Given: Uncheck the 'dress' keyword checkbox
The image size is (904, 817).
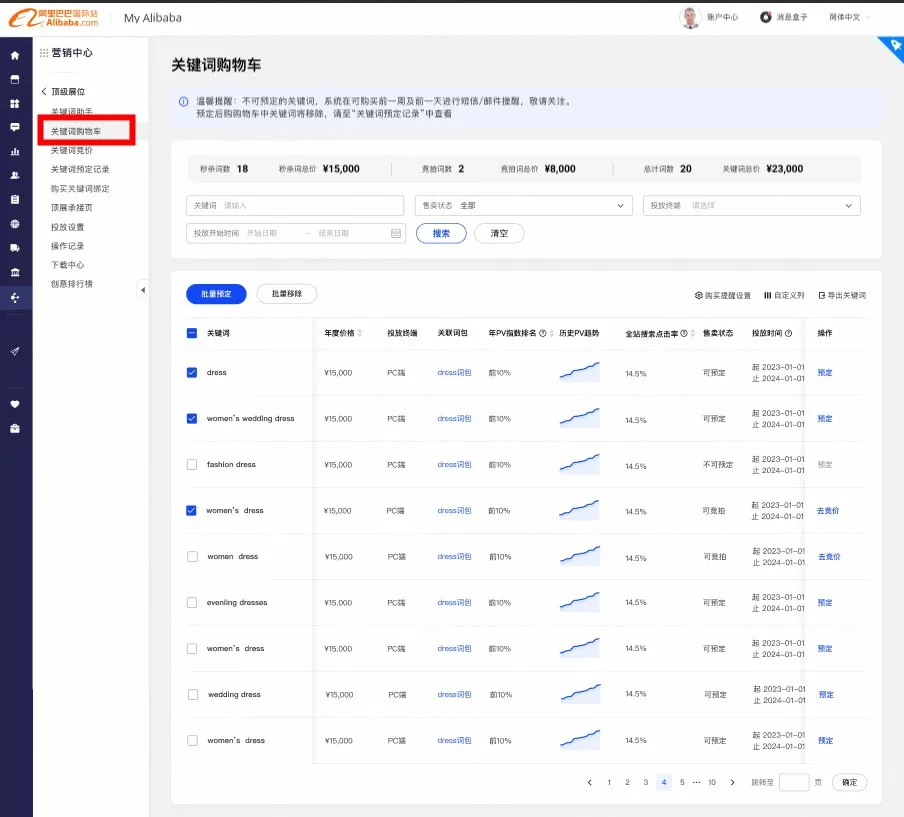Looking at the screenshot, I should [x=192, y=373].
